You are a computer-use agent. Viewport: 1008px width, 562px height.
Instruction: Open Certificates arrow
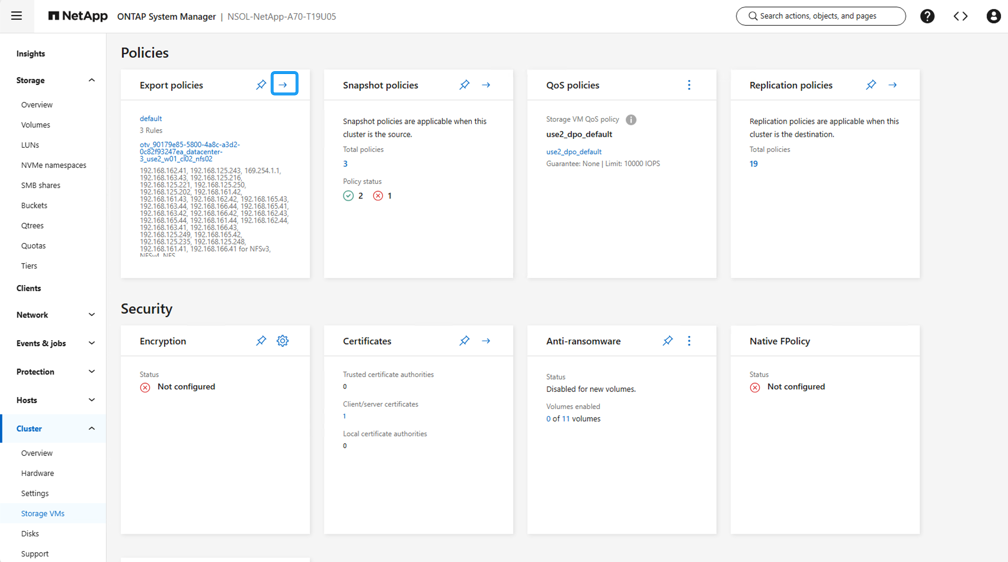[486, 341]
